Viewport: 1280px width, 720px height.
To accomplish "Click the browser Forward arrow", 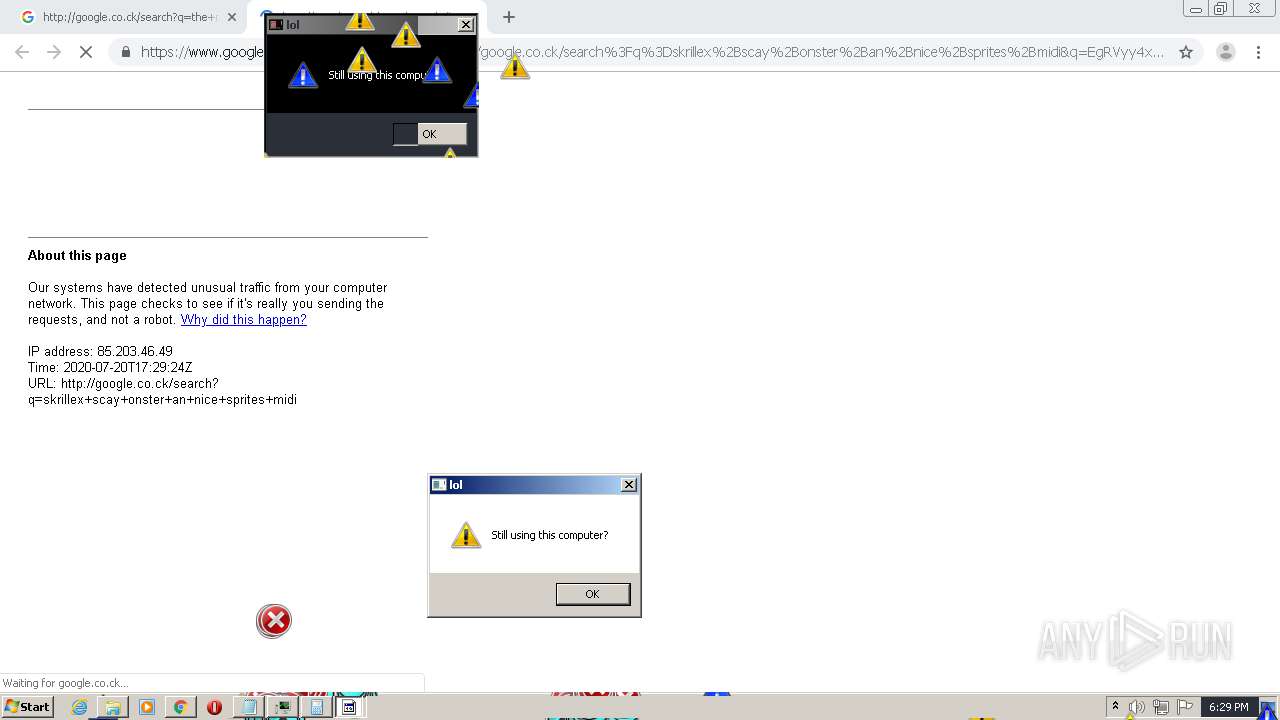I will [54, 52].
